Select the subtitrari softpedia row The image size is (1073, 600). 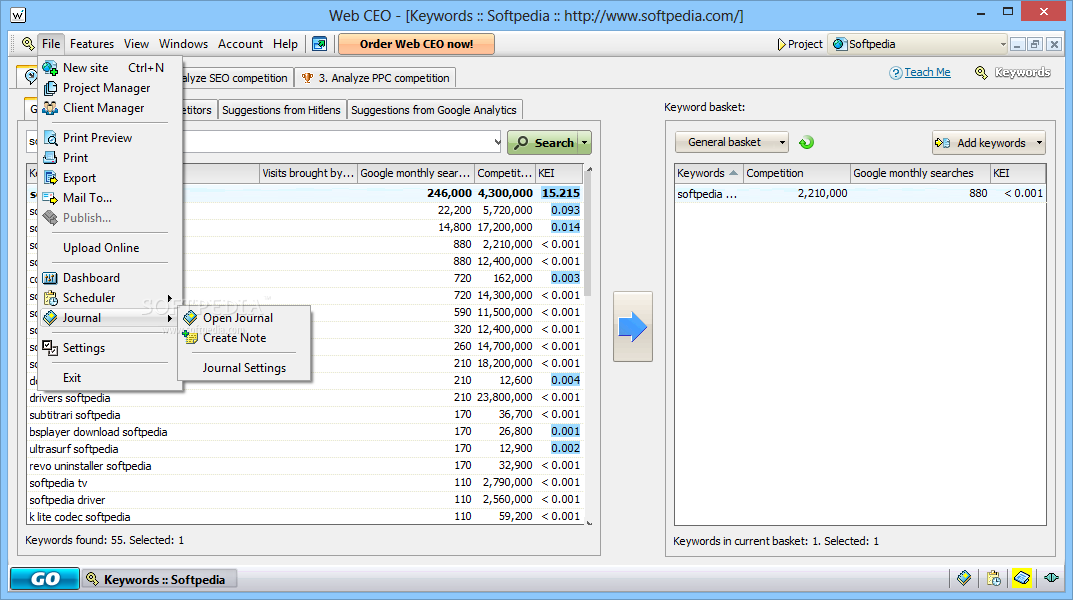pyautogui.click(x=305, y=415)
